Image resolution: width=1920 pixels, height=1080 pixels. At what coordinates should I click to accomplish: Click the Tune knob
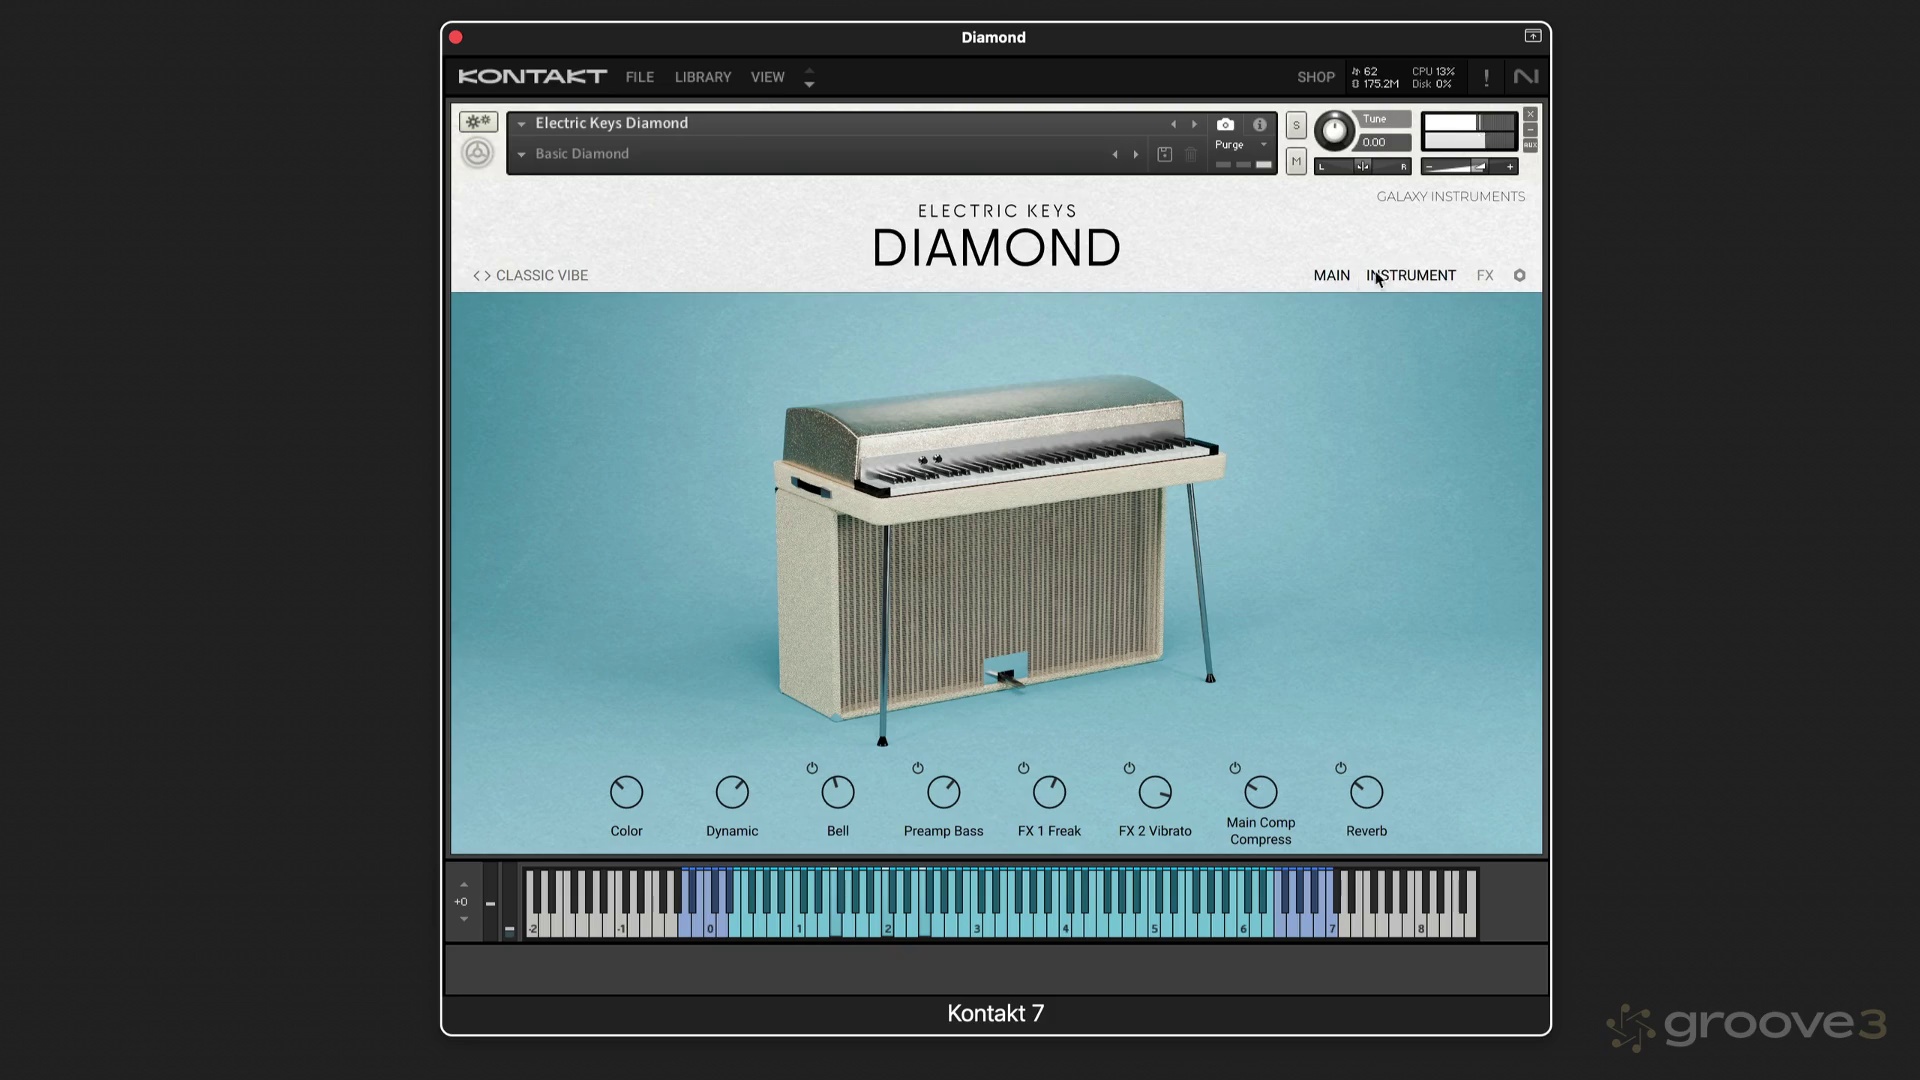(x=1334, y=131)
